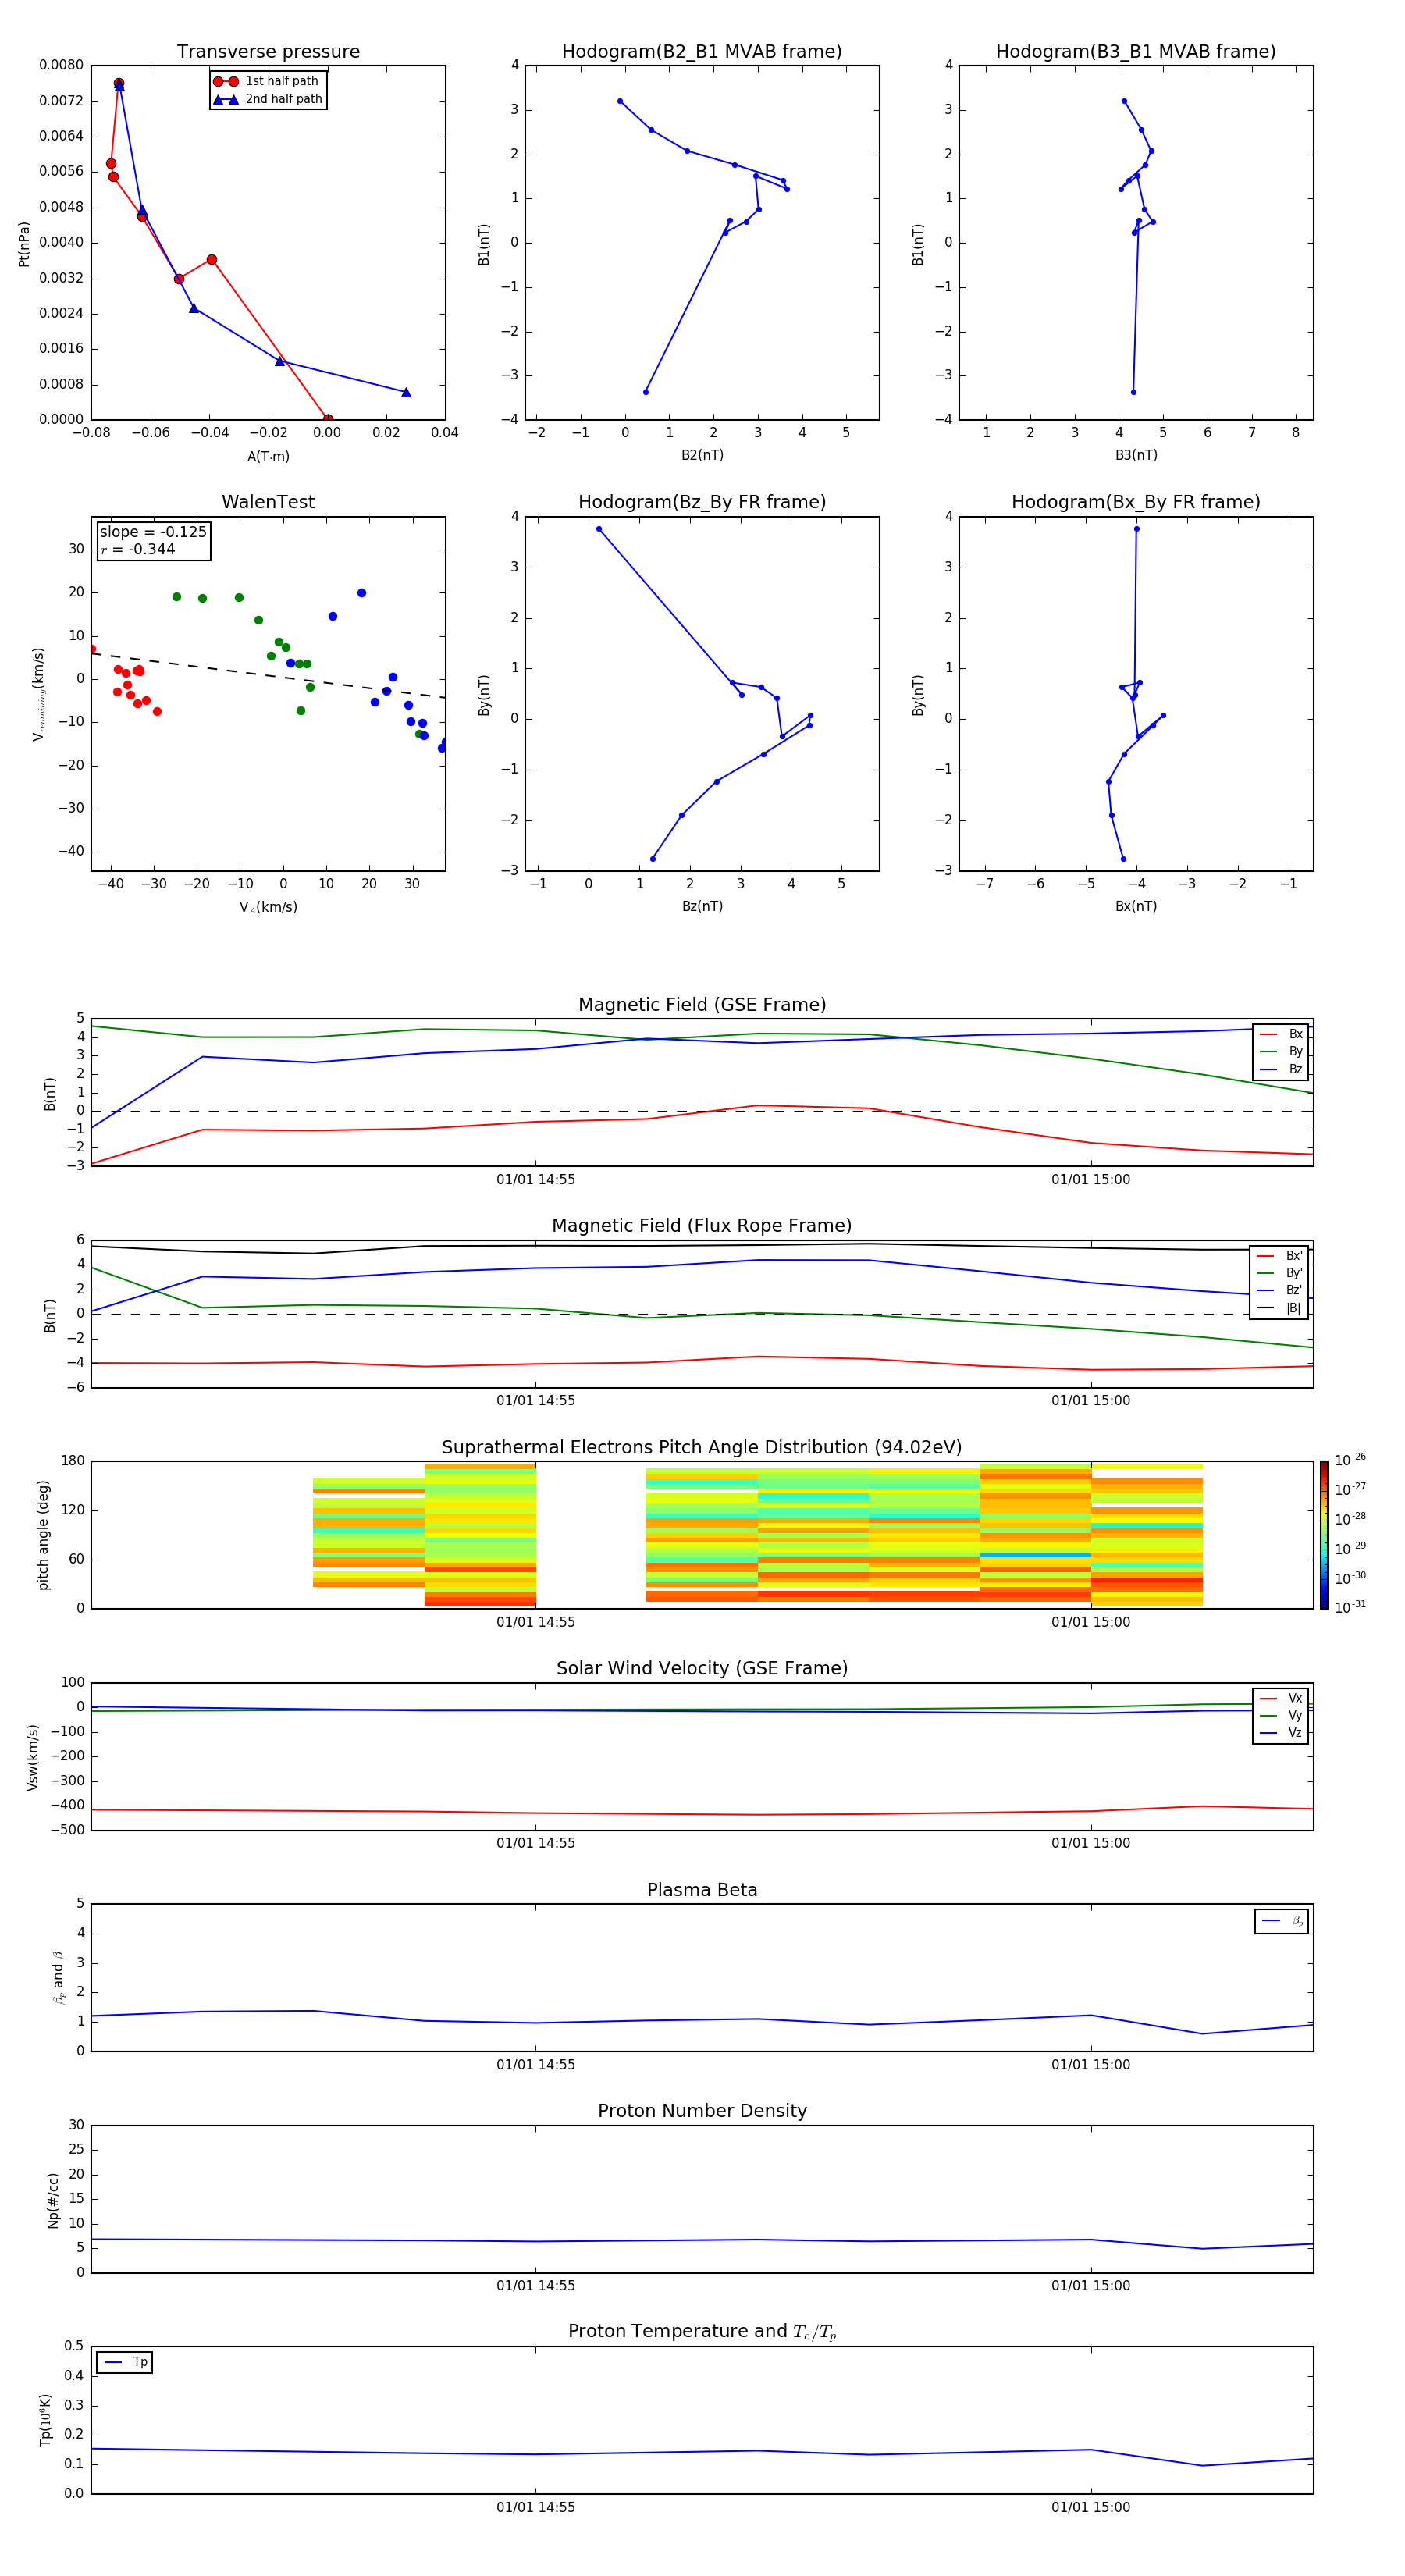Click the "Np(#/cc)" y-axis label

(53, 2200)
